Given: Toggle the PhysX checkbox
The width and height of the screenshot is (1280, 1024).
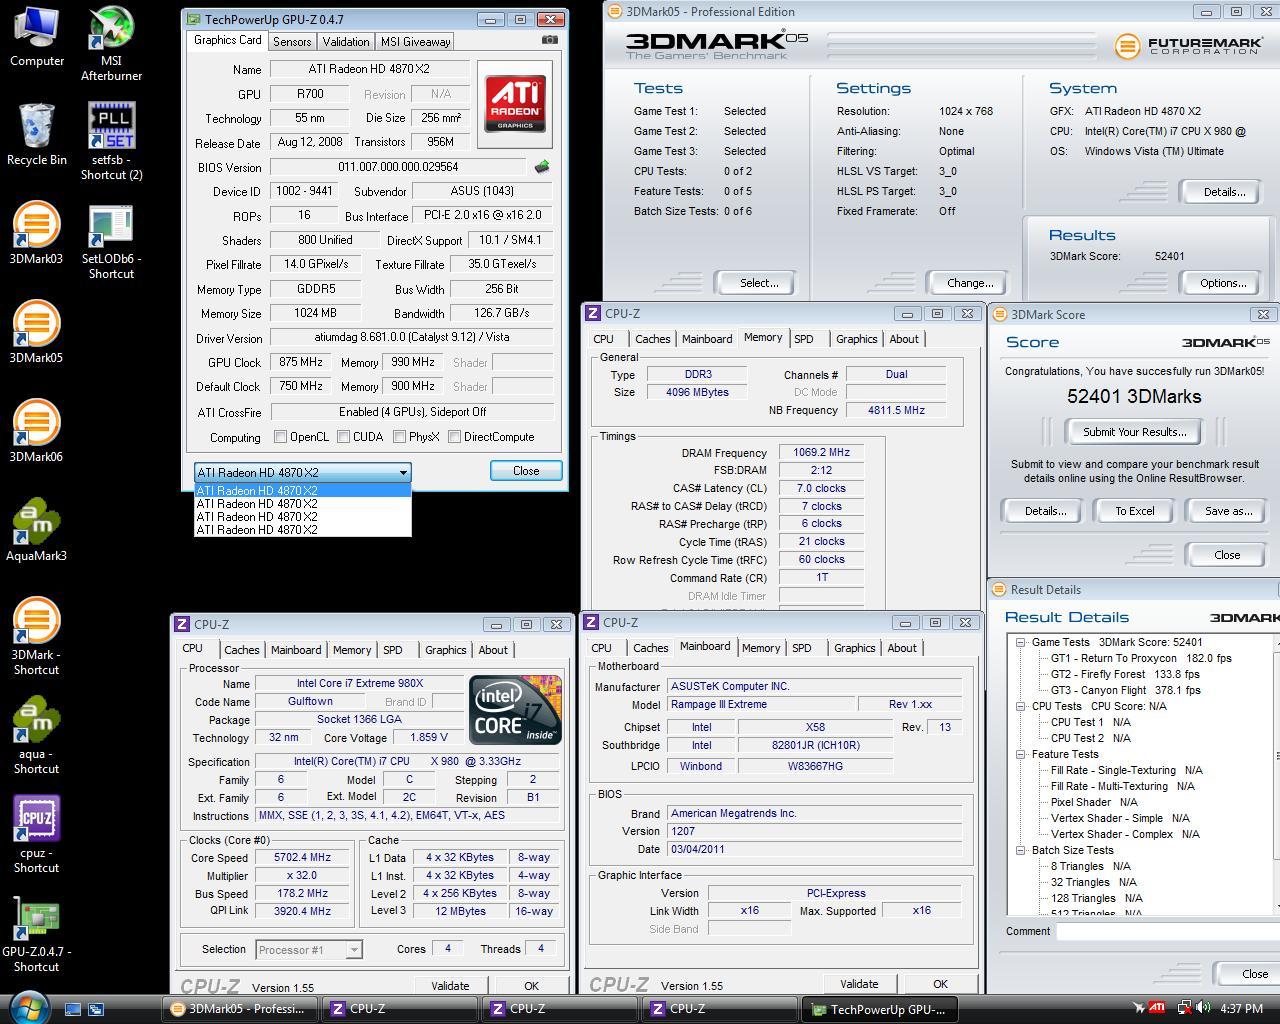Looking at the screenshot, I should tap(399, 437).
